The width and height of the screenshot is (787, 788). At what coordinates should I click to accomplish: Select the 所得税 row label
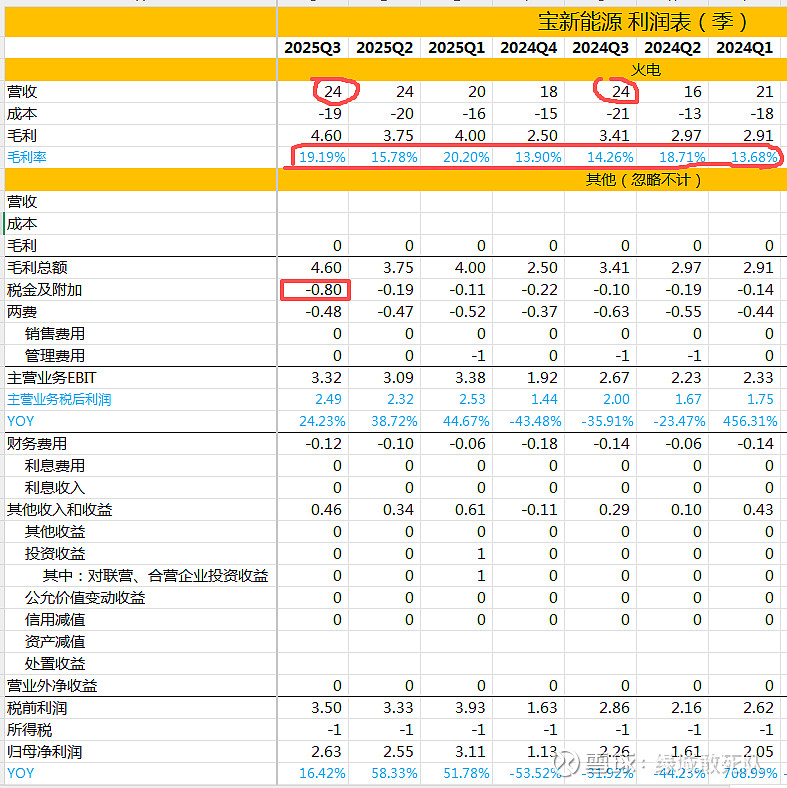(29, 730)
